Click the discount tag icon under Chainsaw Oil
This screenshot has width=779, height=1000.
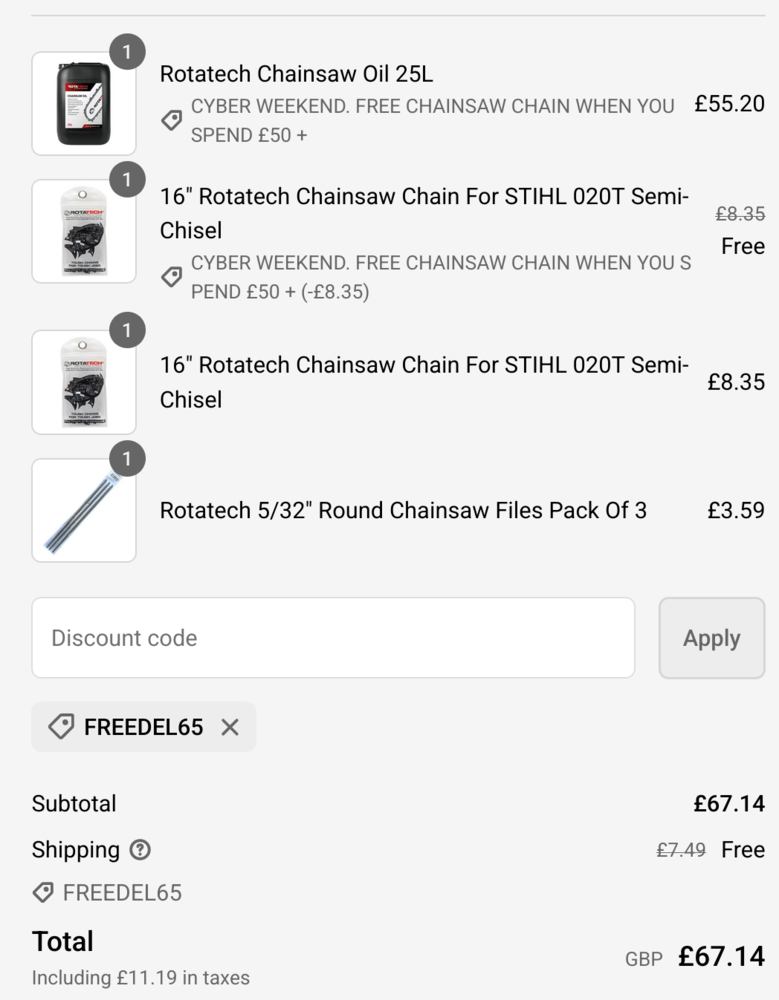coord(172,120)
